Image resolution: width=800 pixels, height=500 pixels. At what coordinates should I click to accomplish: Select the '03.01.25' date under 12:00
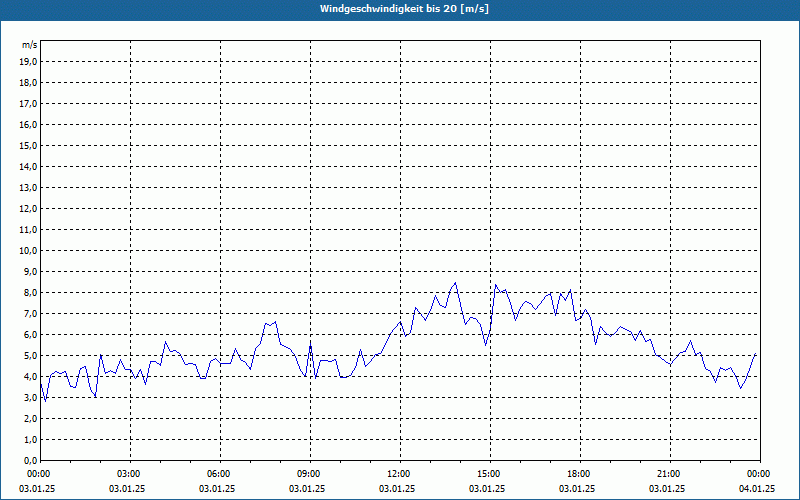[x=396, y=489]
